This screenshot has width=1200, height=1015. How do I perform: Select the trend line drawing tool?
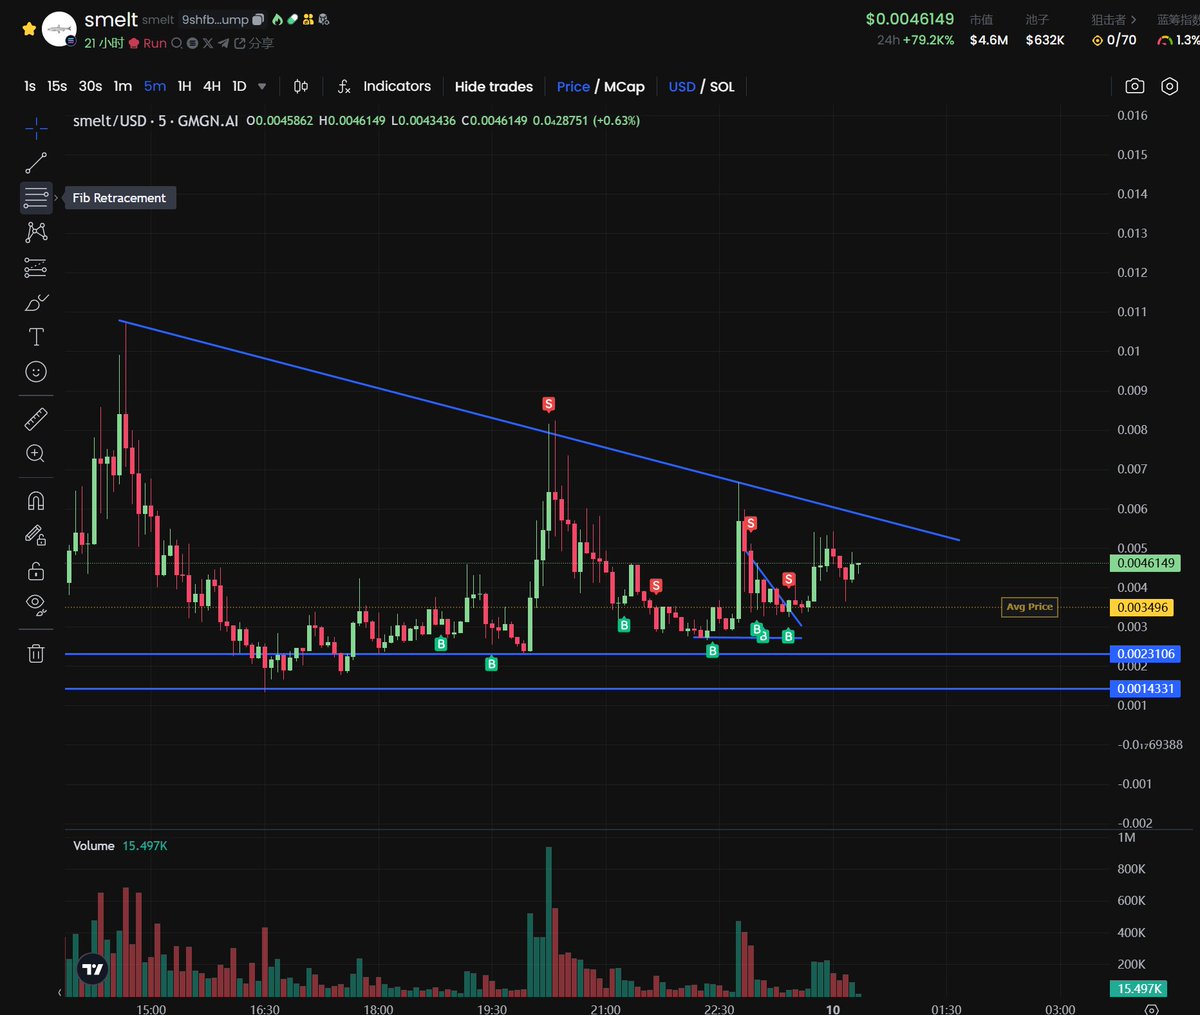(x=36, y=163)
